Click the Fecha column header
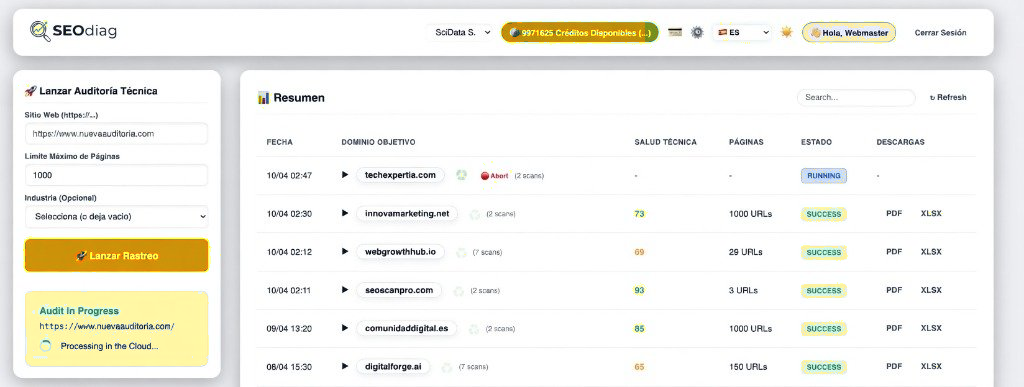Viewport: 1024px width, 387px height. [x=280, y=142]
